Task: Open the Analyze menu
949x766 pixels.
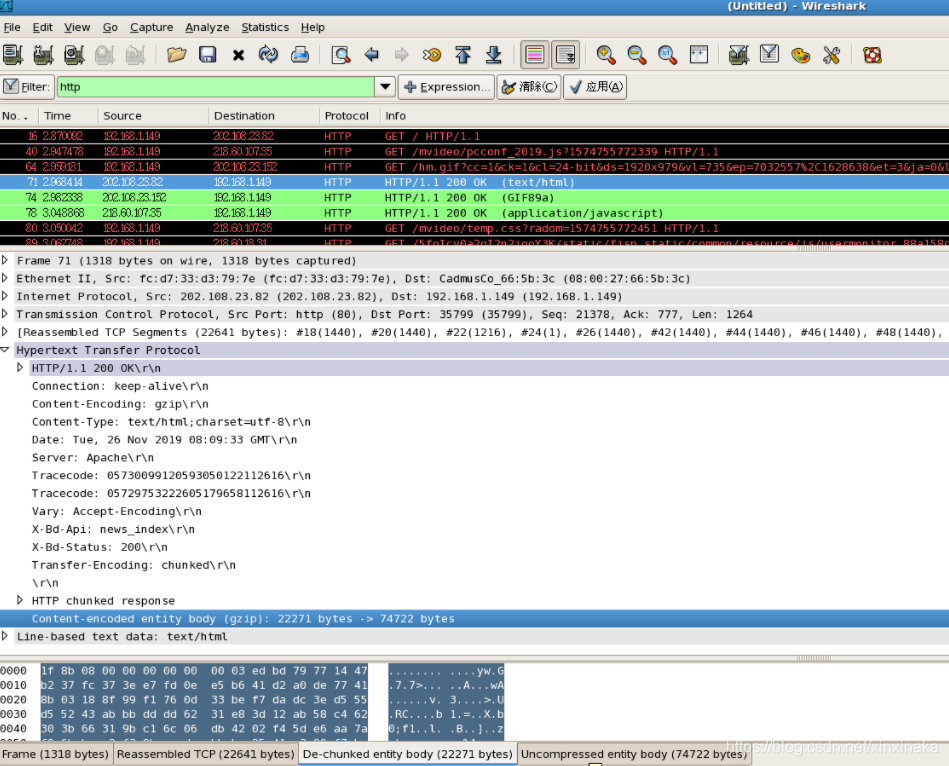Action: 207,27
